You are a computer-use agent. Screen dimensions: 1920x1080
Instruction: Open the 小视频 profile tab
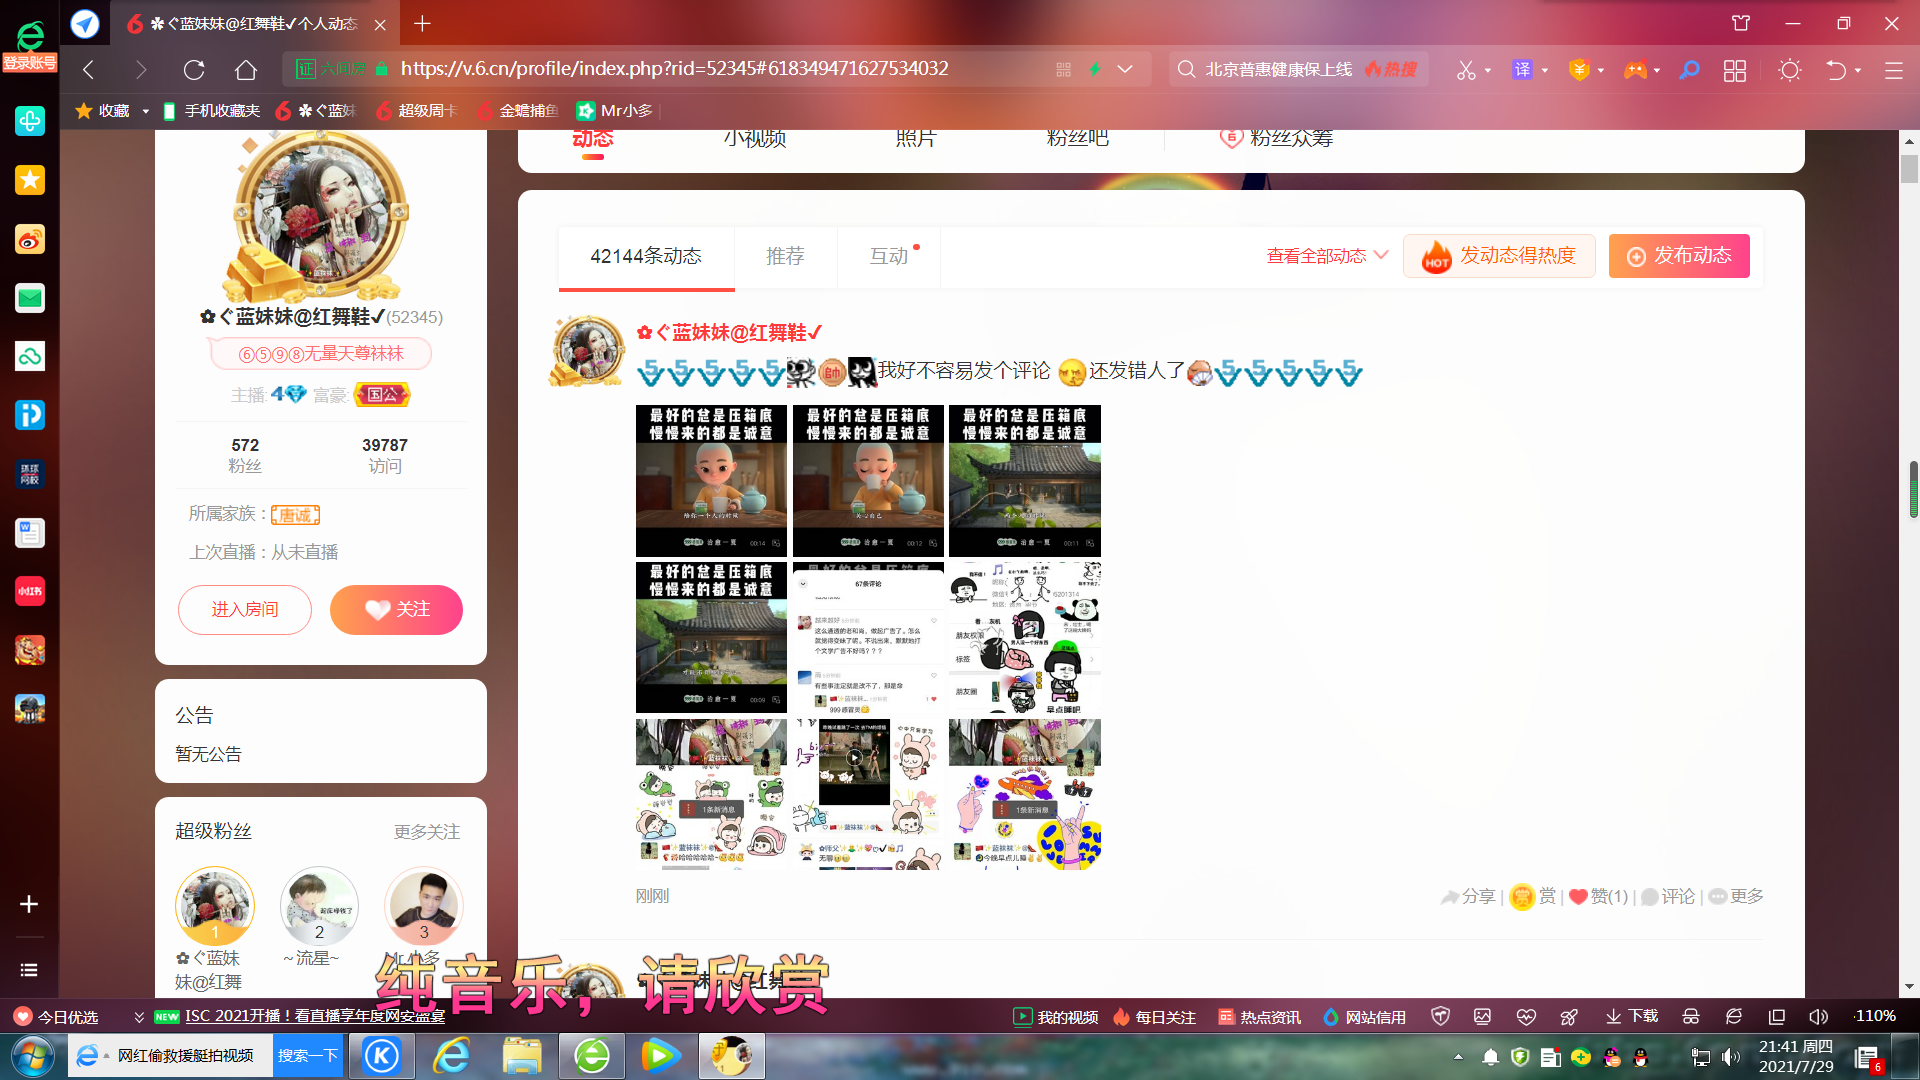pos(755,138)
